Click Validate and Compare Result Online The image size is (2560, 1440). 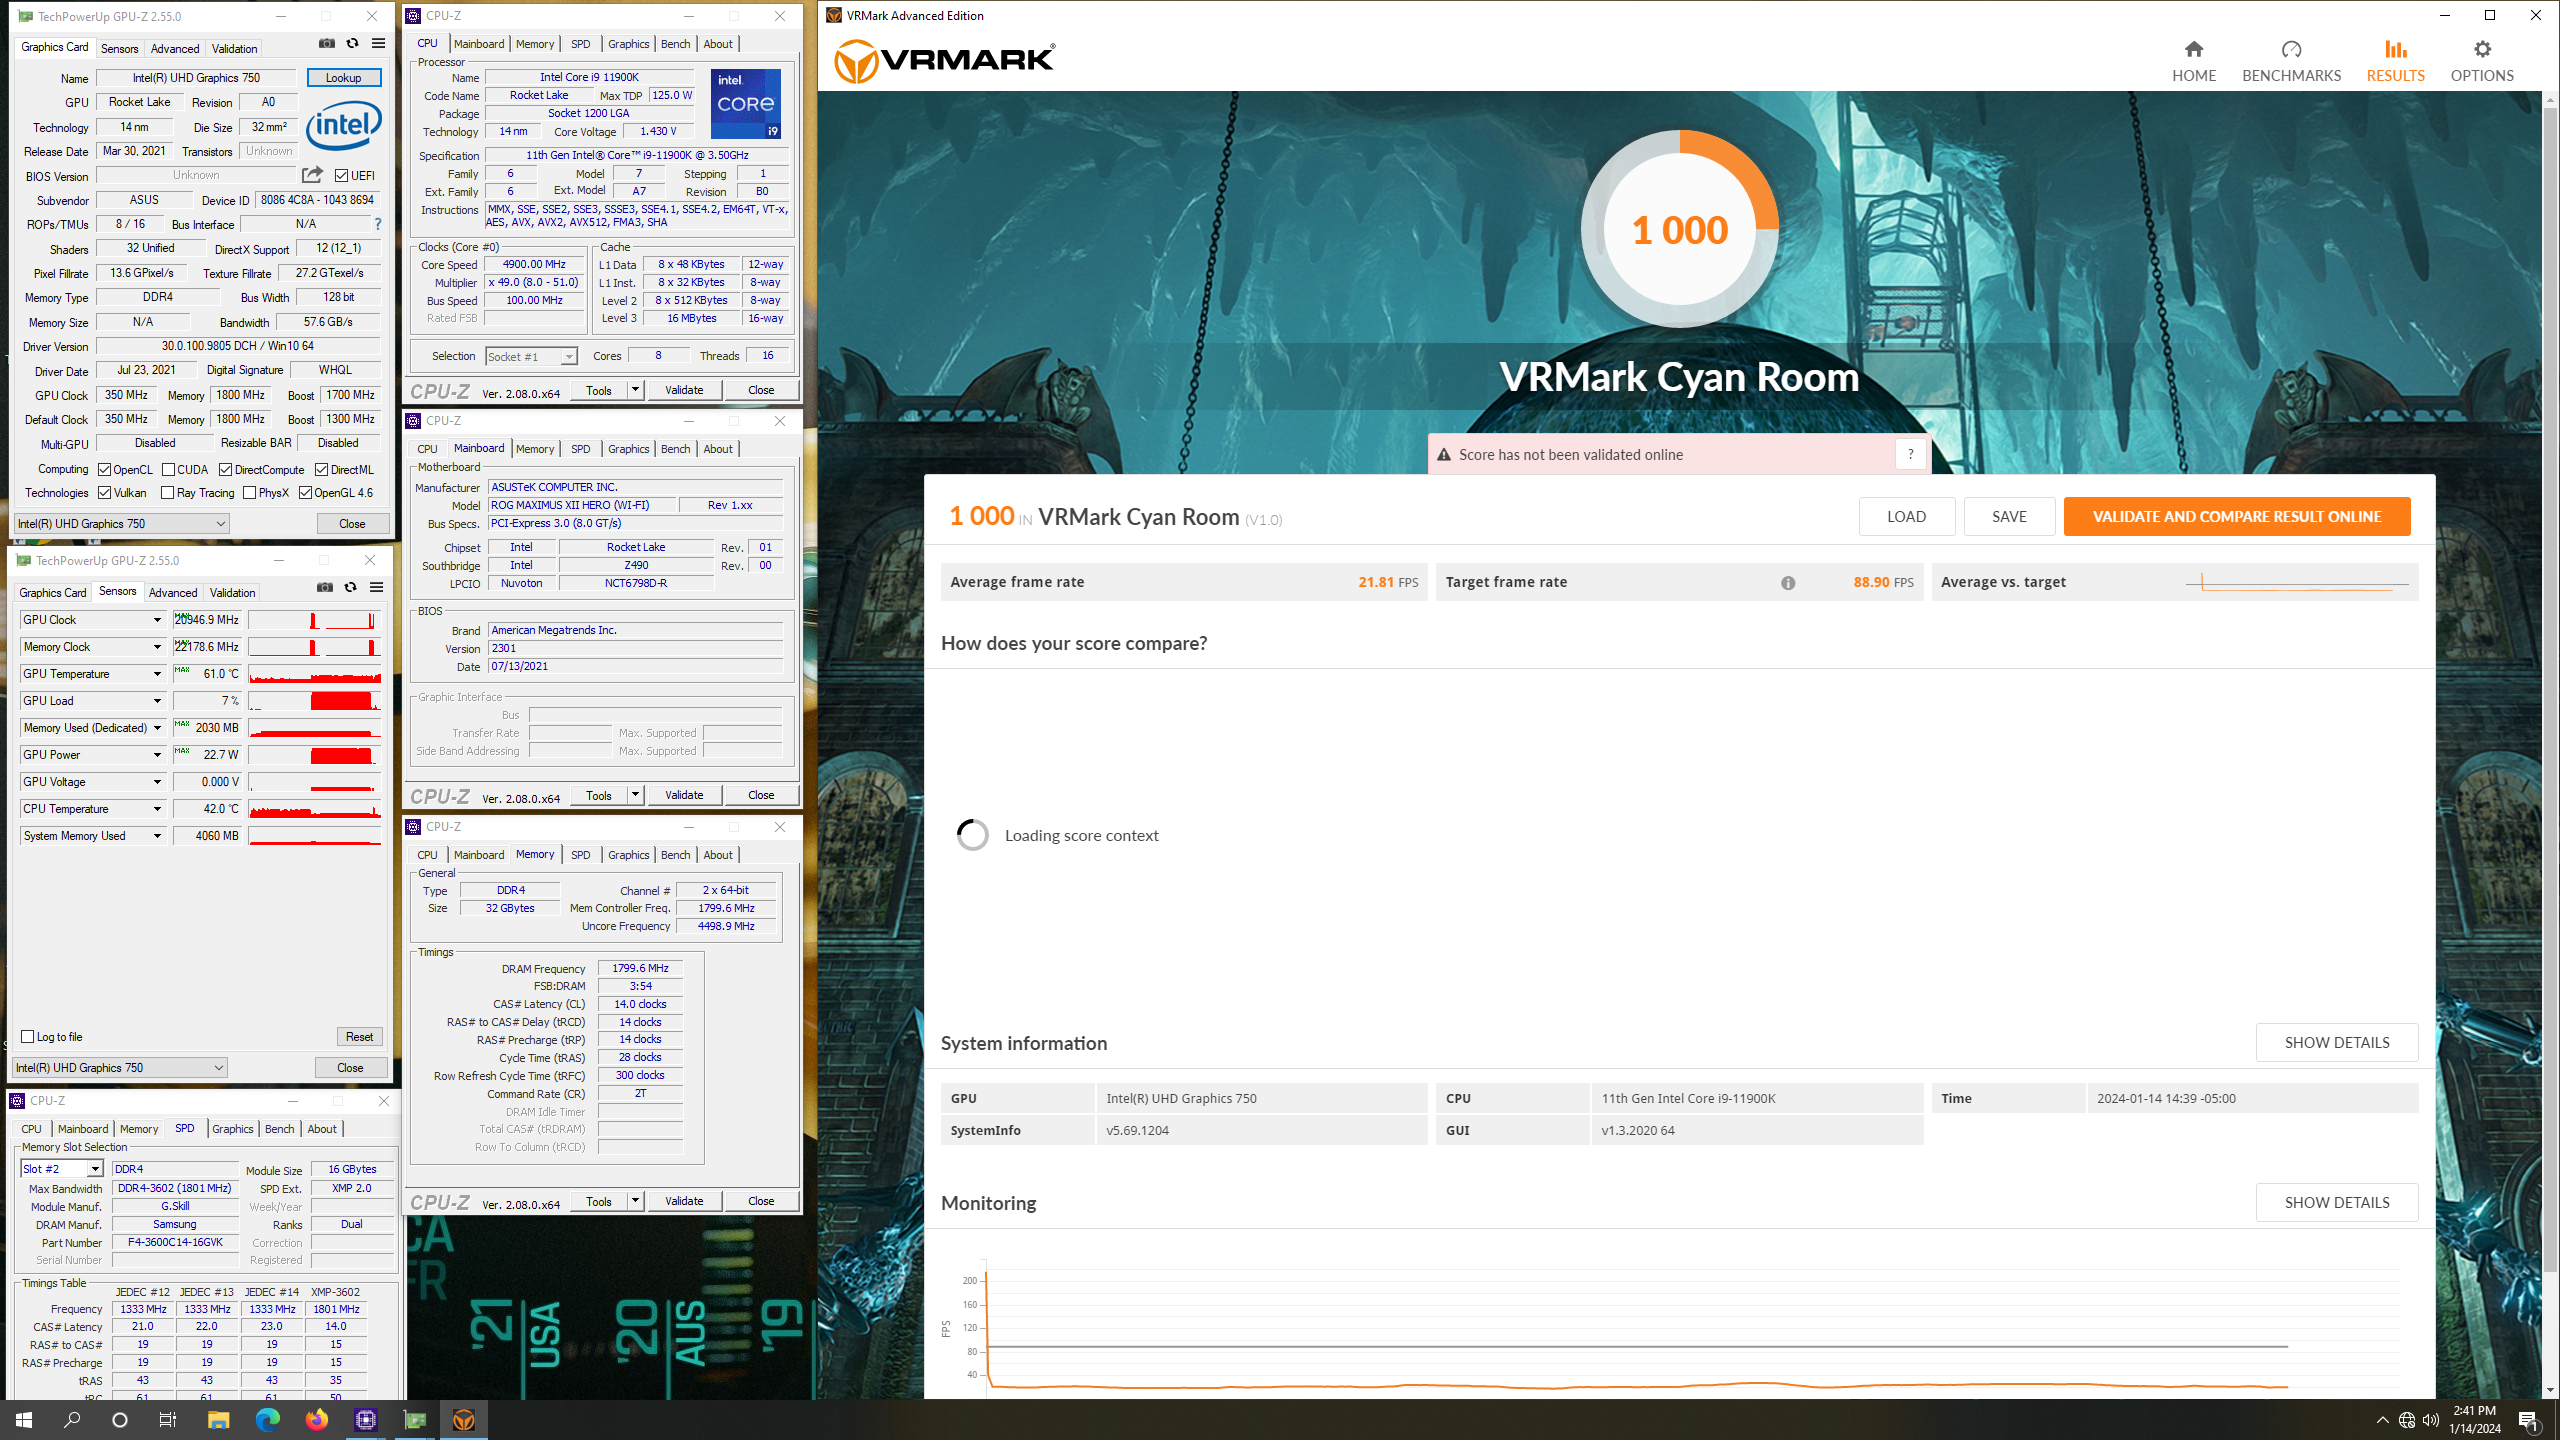[2237, 517]
